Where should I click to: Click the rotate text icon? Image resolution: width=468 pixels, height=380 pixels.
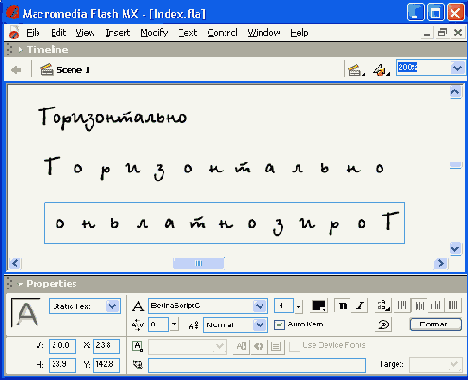click(384, 324)
